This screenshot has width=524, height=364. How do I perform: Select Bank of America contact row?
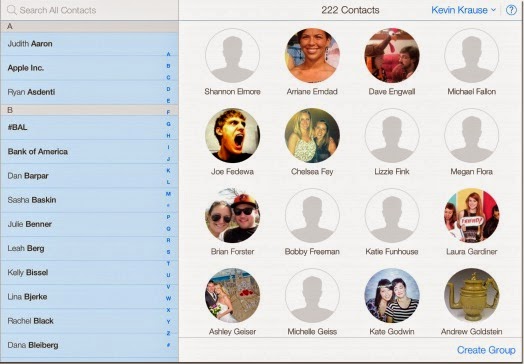(x=89, y=151)
